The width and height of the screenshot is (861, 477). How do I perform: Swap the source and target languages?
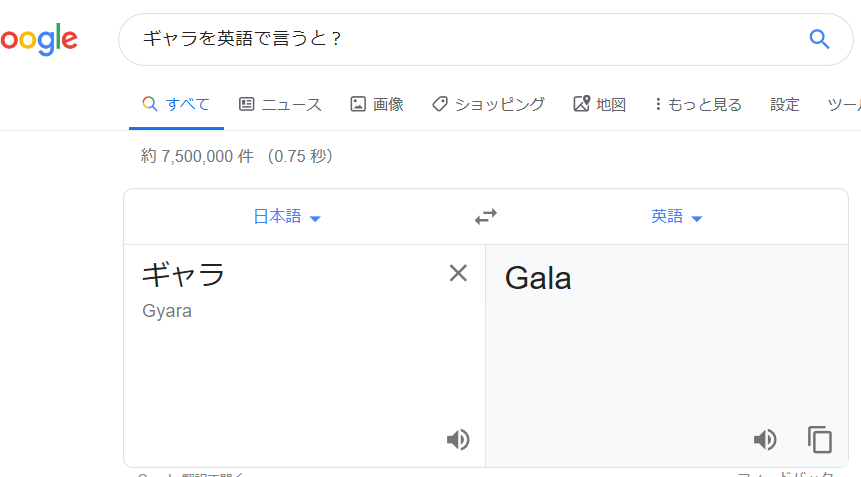pyautogui.click(x=485, y=217)
